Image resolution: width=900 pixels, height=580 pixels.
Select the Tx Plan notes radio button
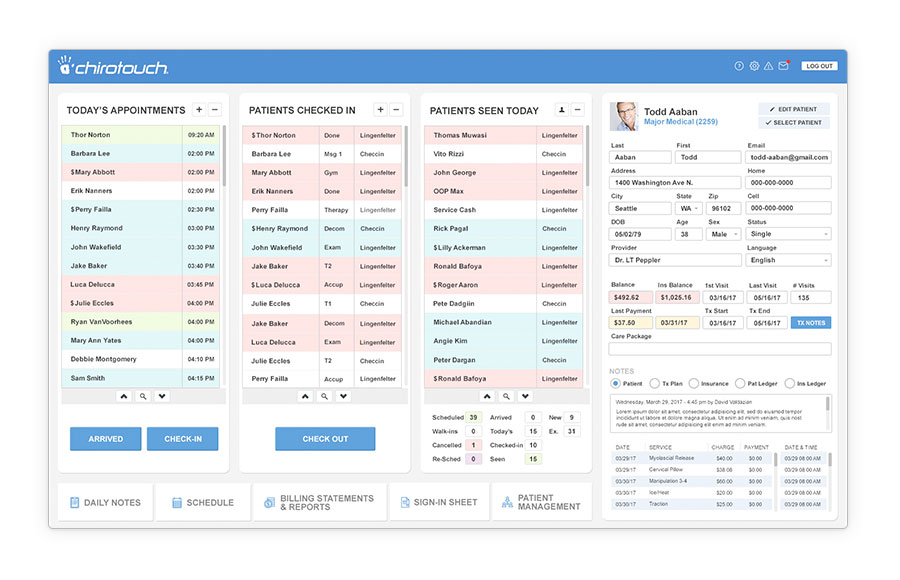pyautogui.click(x=654, y=383)
